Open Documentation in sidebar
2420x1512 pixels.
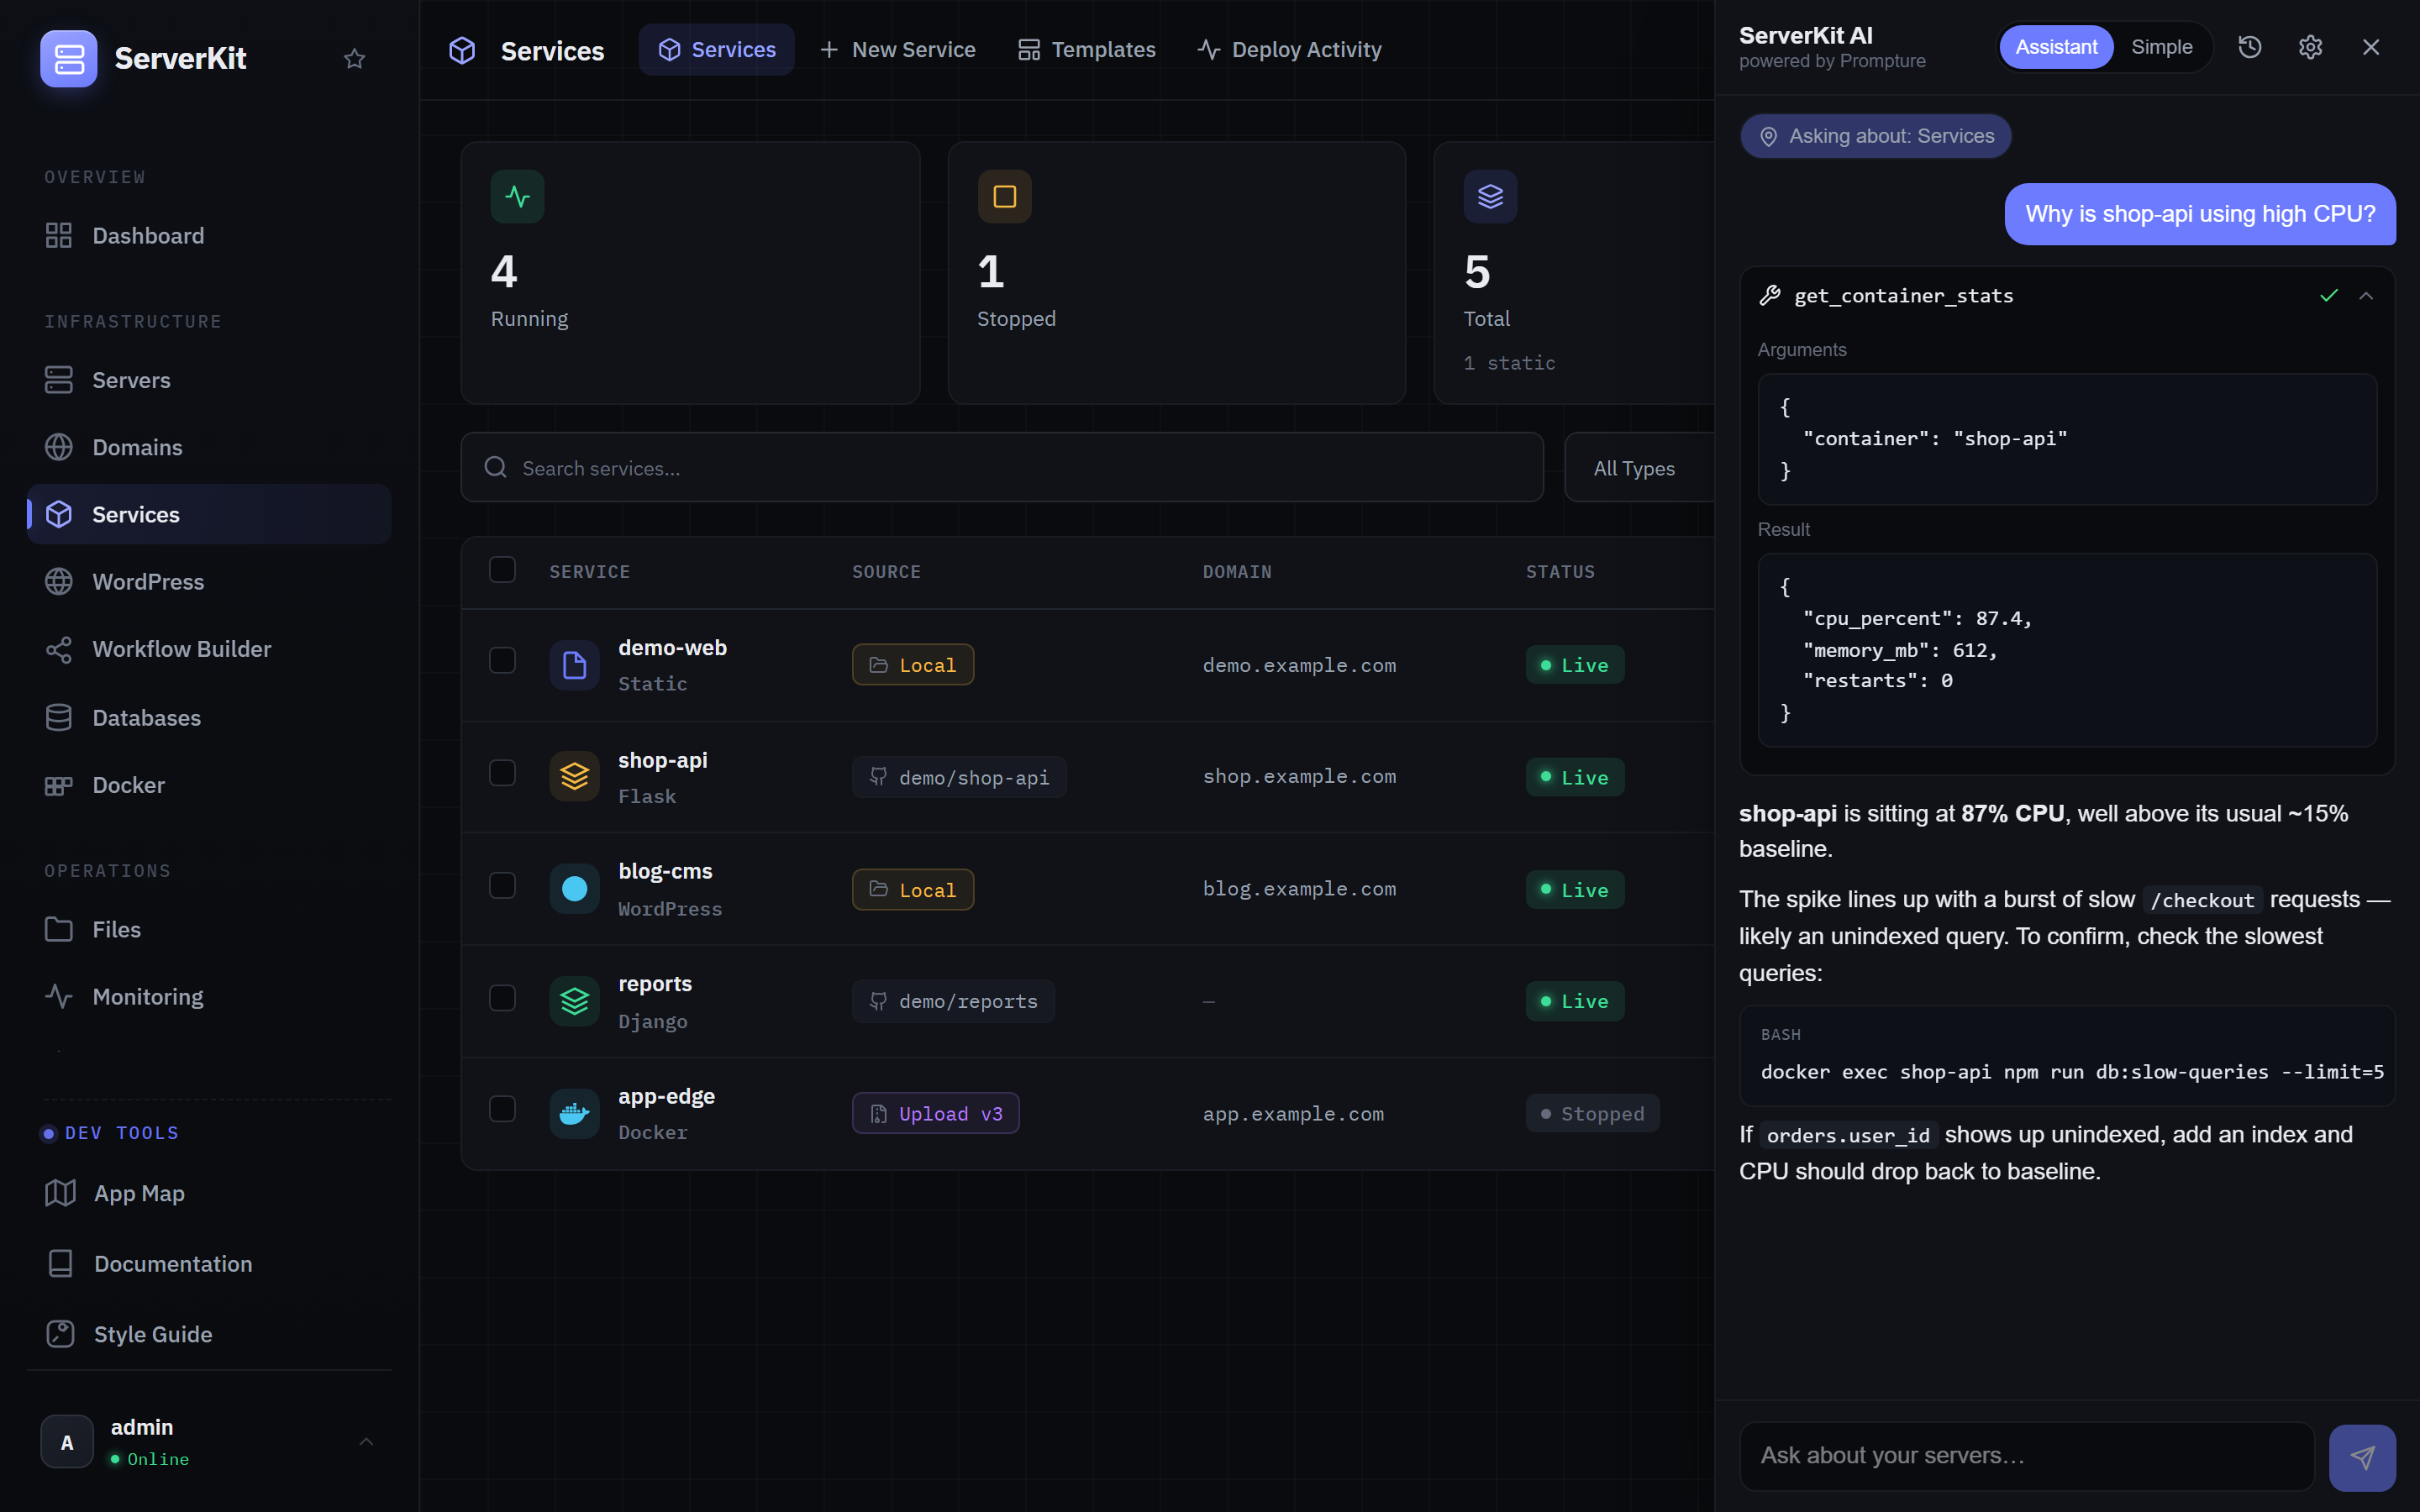pyautogui.click(x=209, y=1264)
